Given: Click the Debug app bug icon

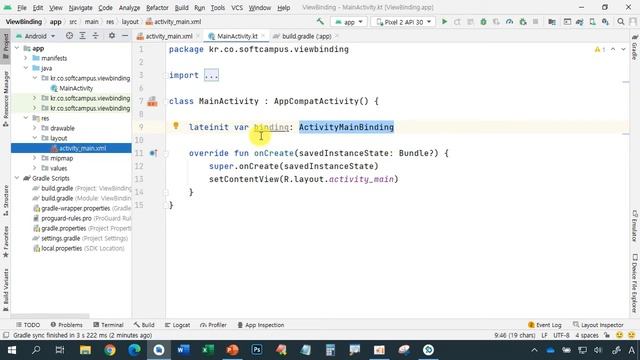Looking at the screenshot, I should (483, 22).
